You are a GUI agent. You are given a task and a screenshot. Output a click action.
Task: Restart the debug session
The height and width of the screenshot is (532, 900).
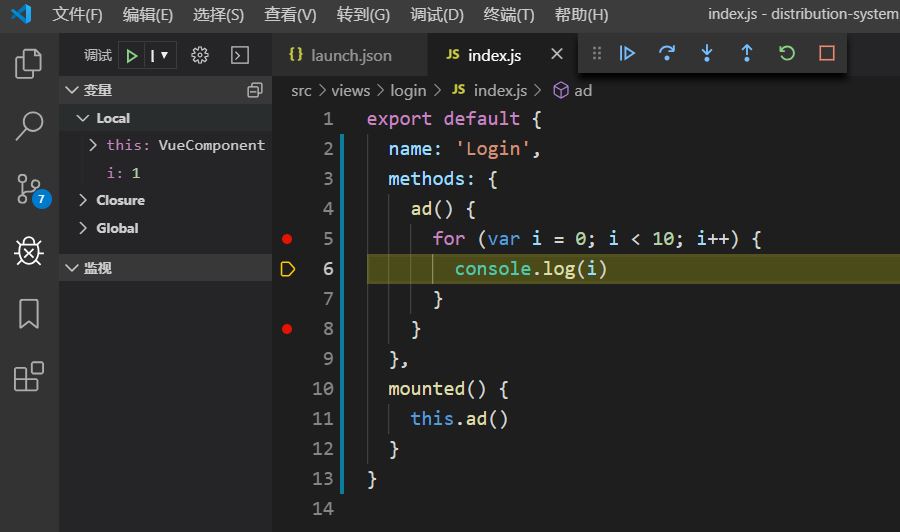point(787,53)
